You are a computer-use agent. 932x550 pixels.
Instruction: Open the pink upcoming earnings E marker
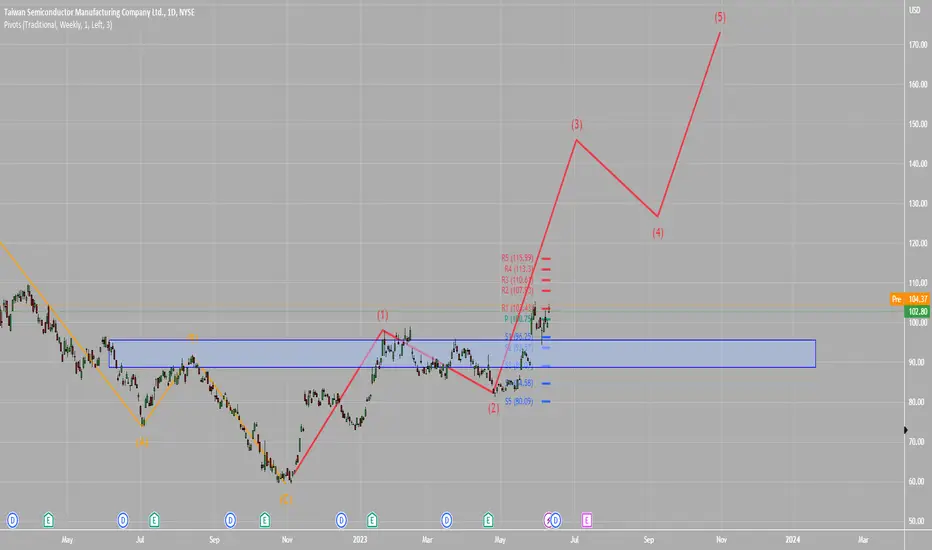click(587, 521)
